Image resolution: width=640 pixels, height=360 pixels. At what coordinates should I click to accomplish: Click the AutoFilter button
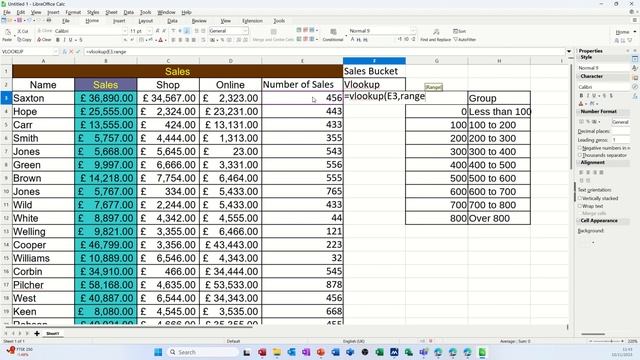[x=464, y=40]
